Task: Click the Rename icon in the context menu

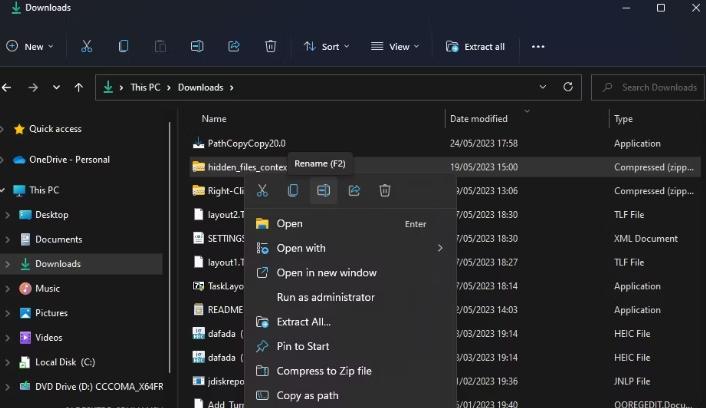Action: pos(323,190)
